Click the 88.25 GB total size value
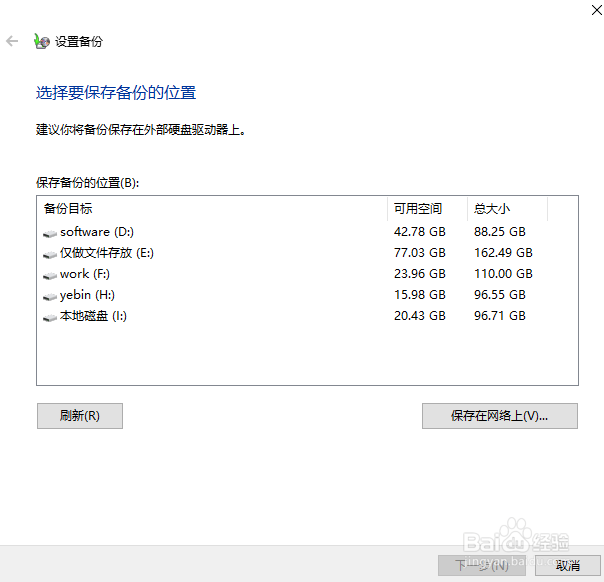 click(x=500, y=232)
